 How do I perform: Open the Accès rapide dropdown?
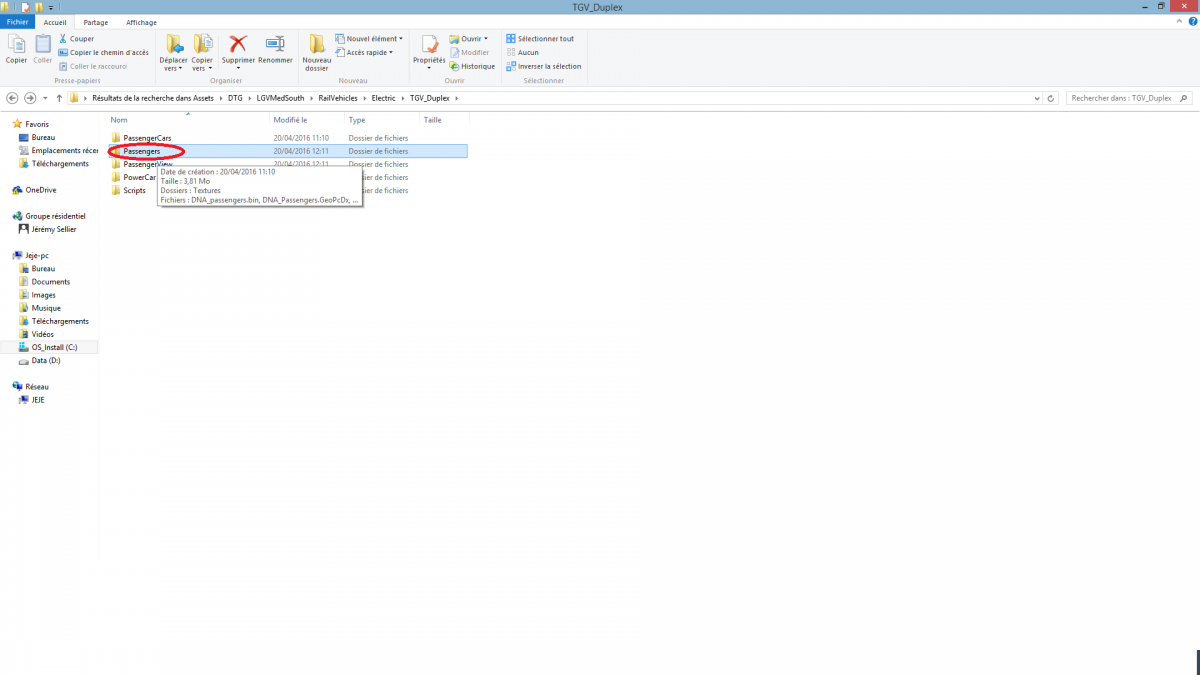(x=364, y=52)
